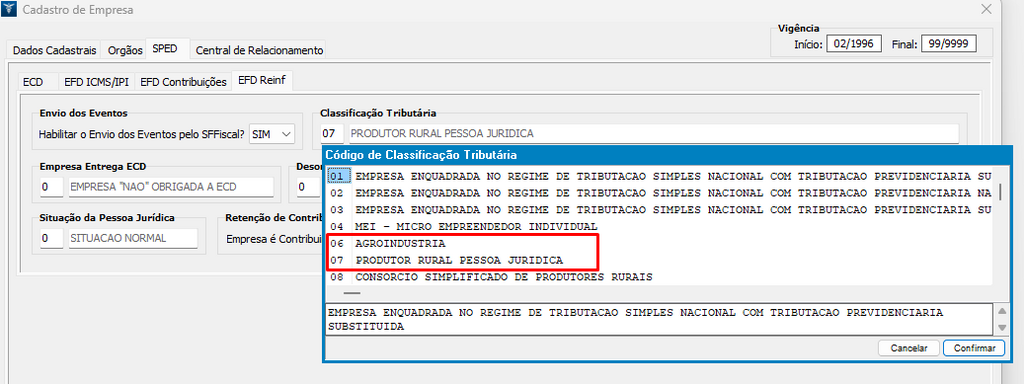Click the Confirmar button
The image size is (1024, 384).
click(x=974, y=348)
